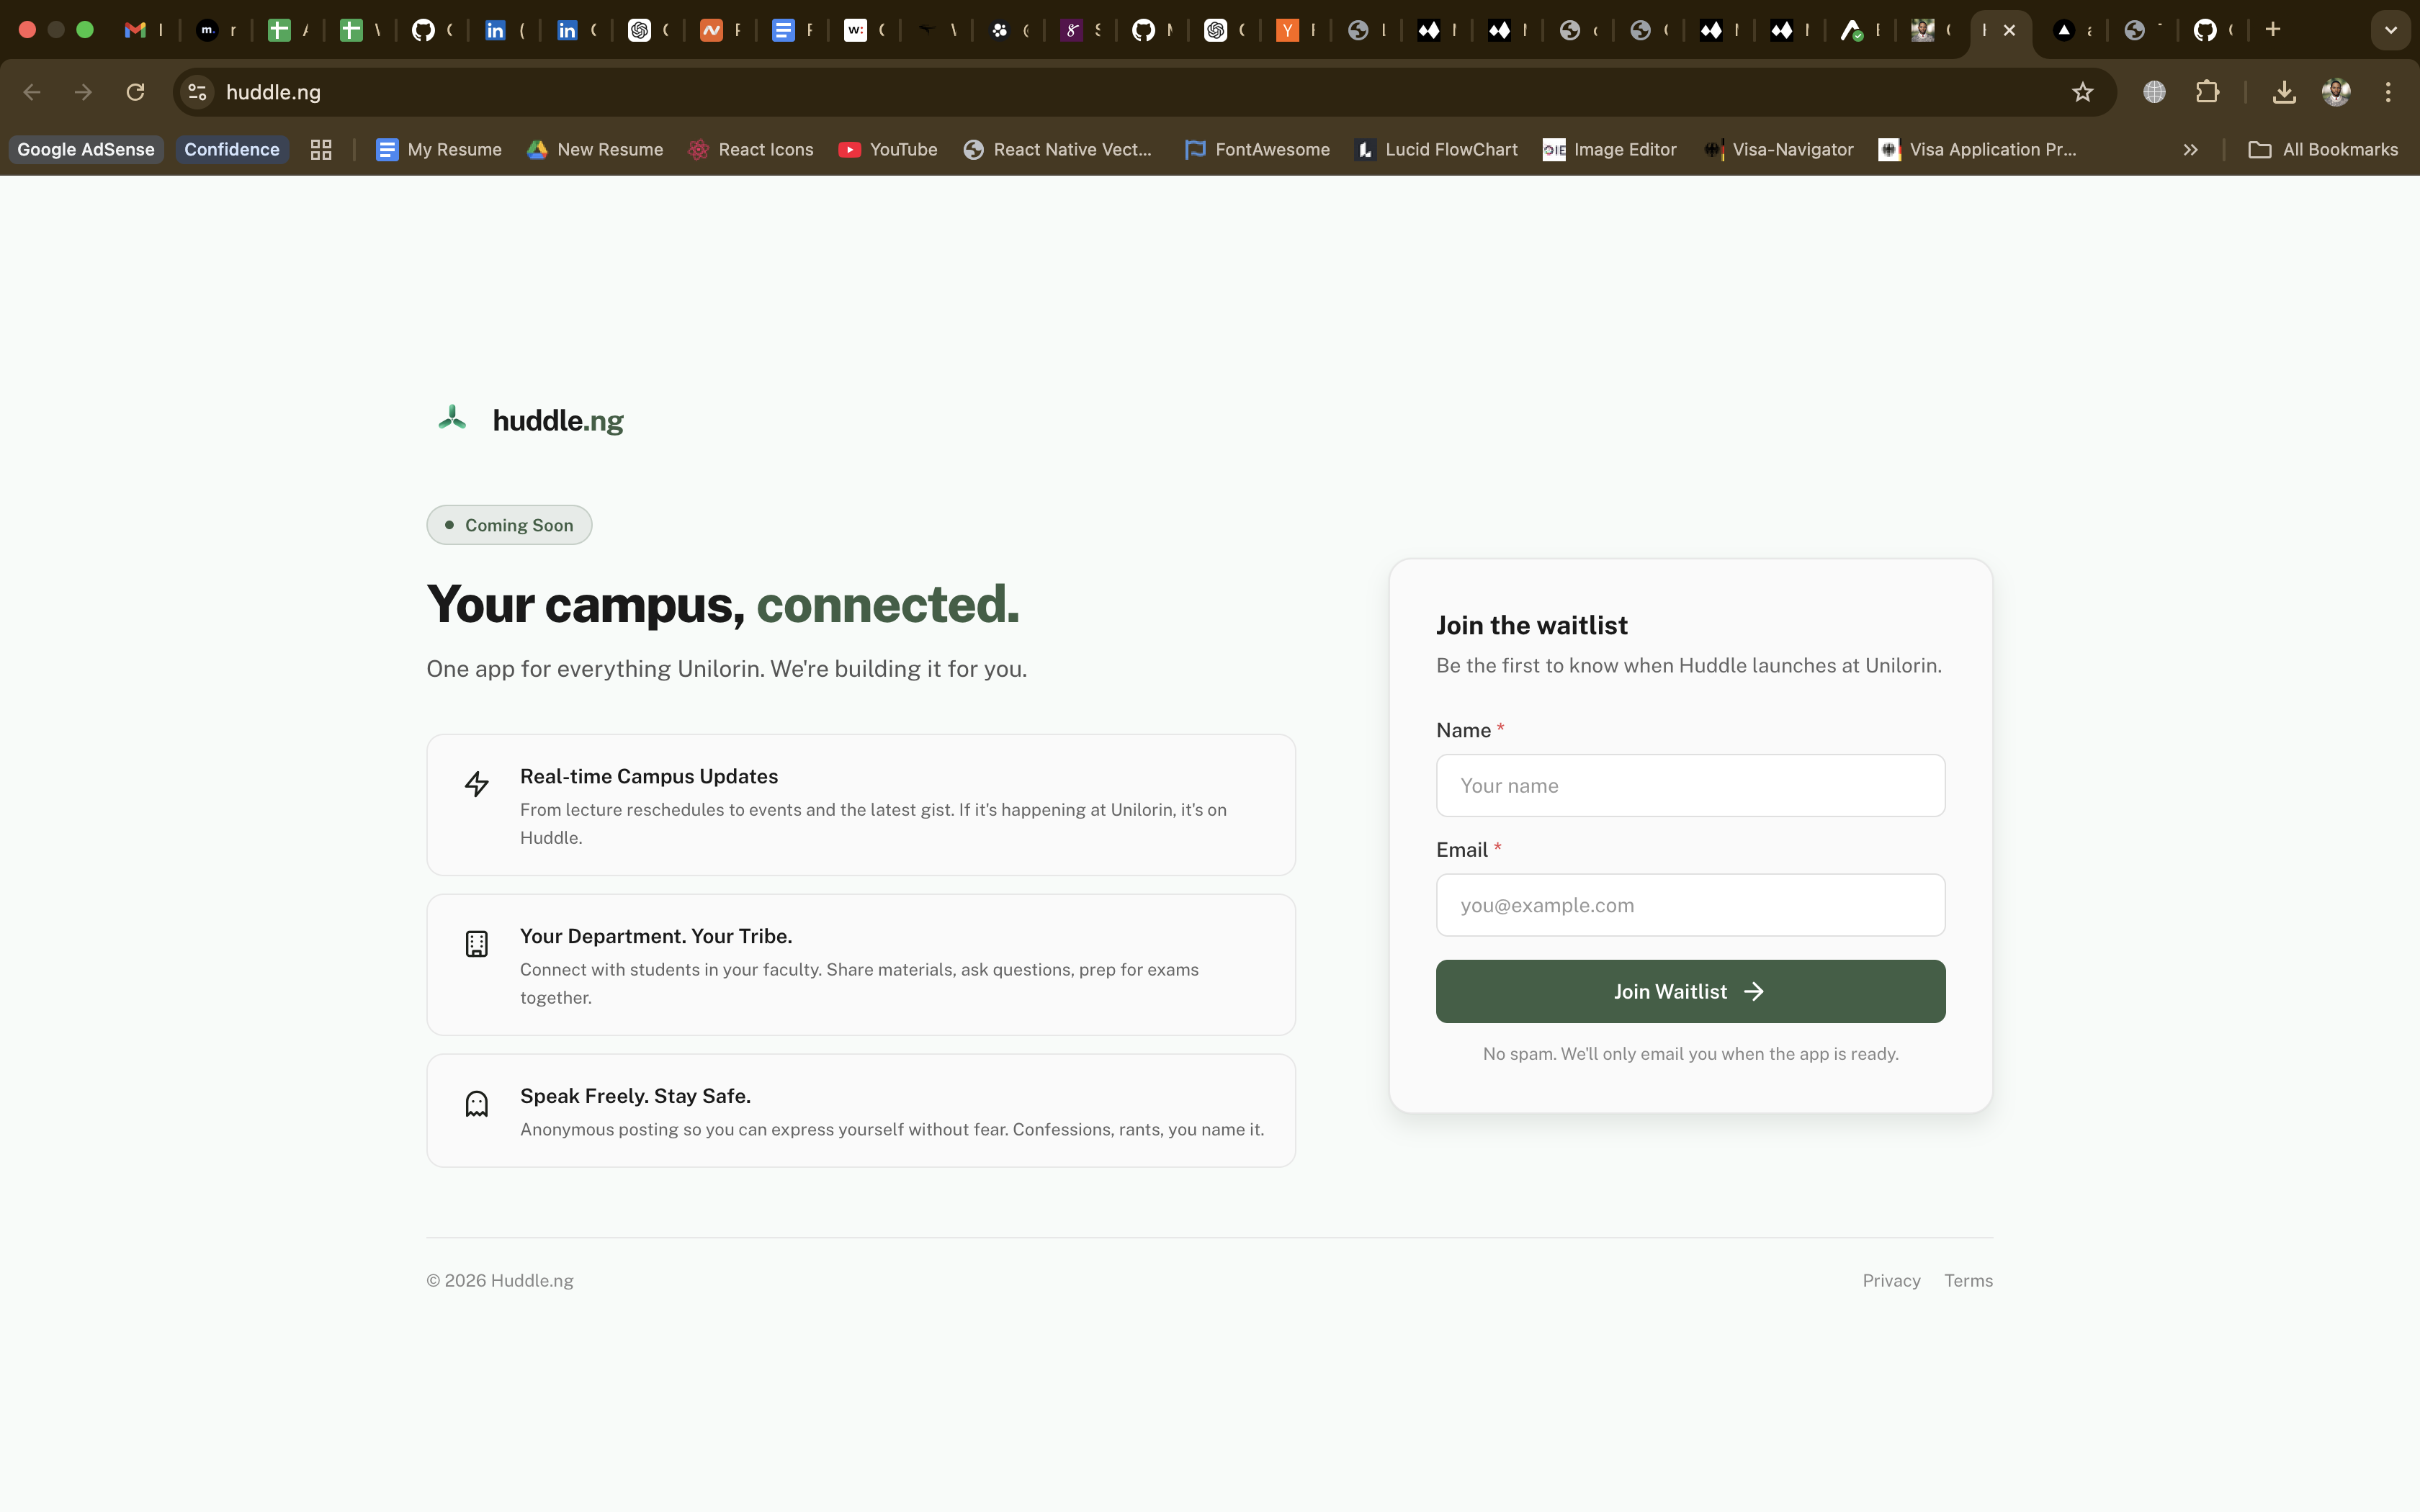Open the Confidence bookmark
The height and width of the screenshot is (1512, 2420).
tap(232, 150)
